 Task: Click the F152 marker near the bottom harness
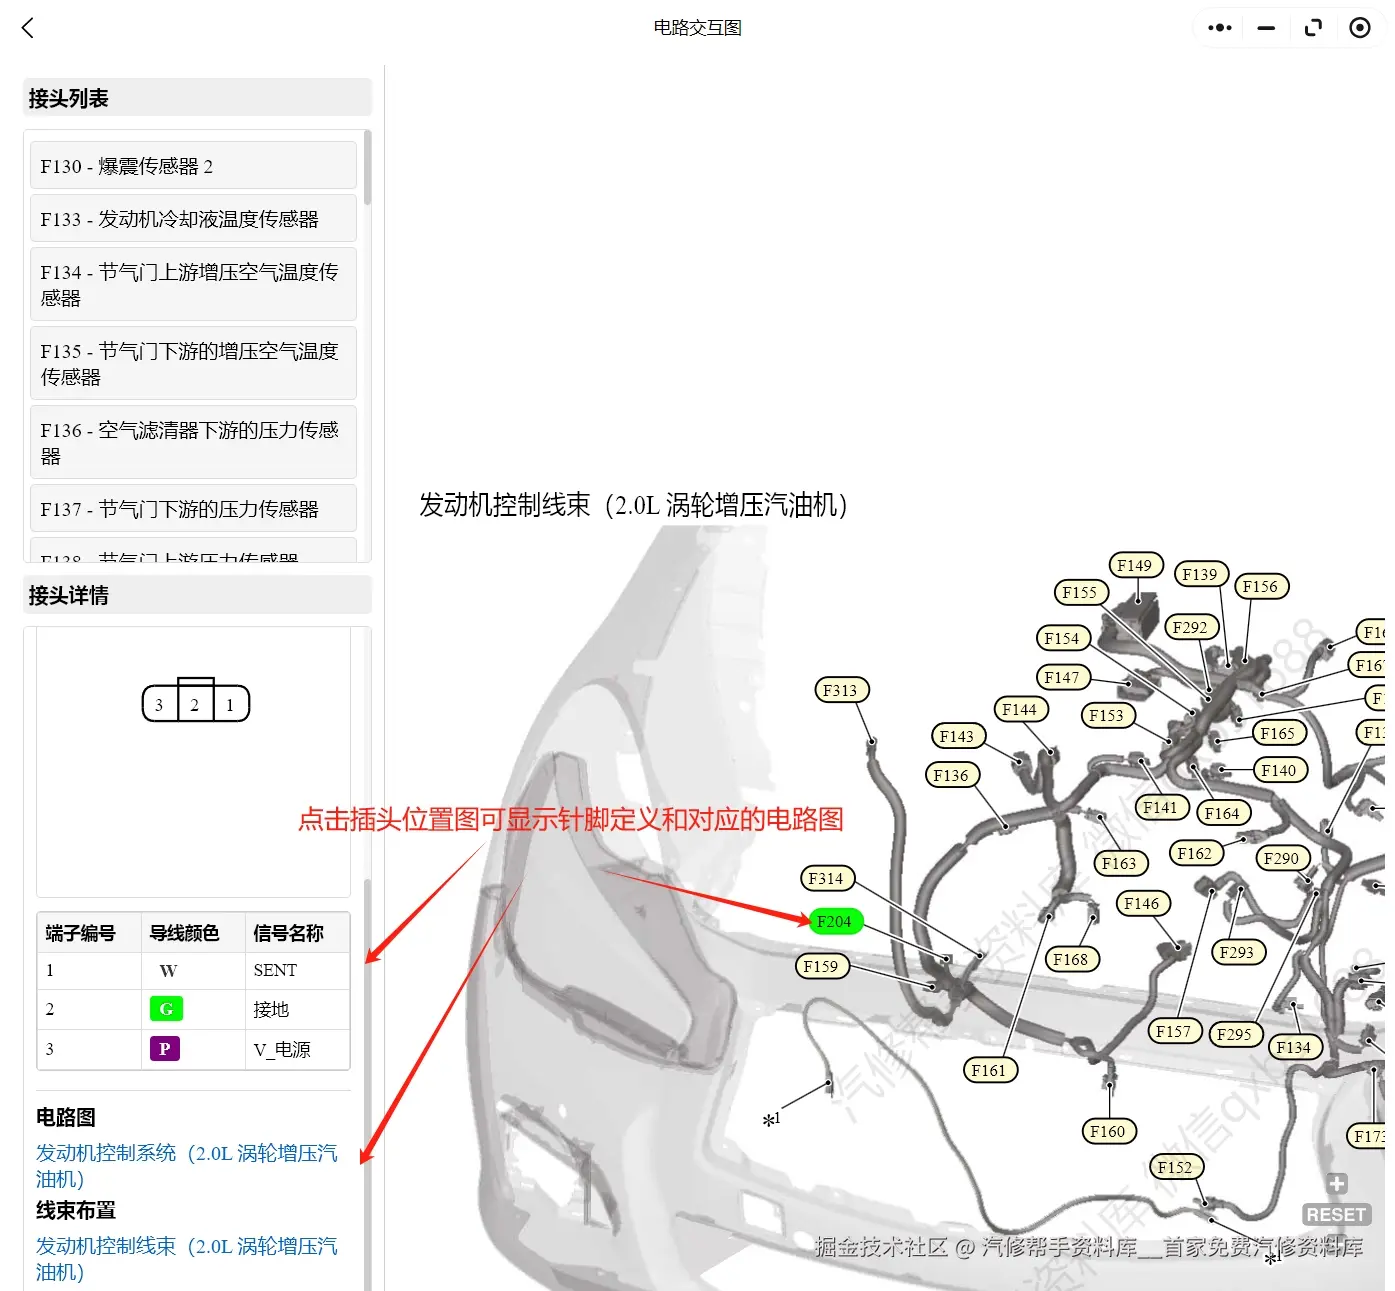[x=1176, y=1166]
